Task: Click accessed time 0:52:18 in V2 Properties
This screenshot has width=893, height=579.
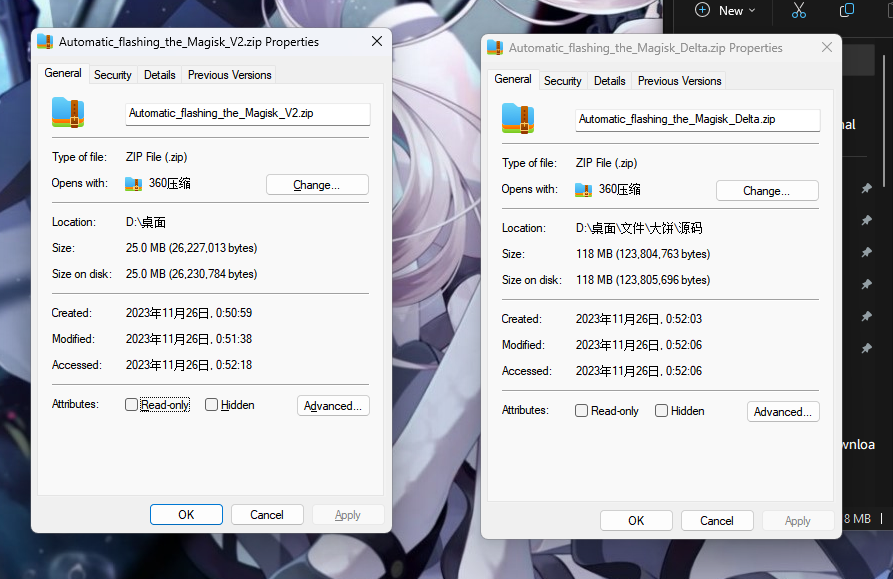Action: click(x=189, y=366)
